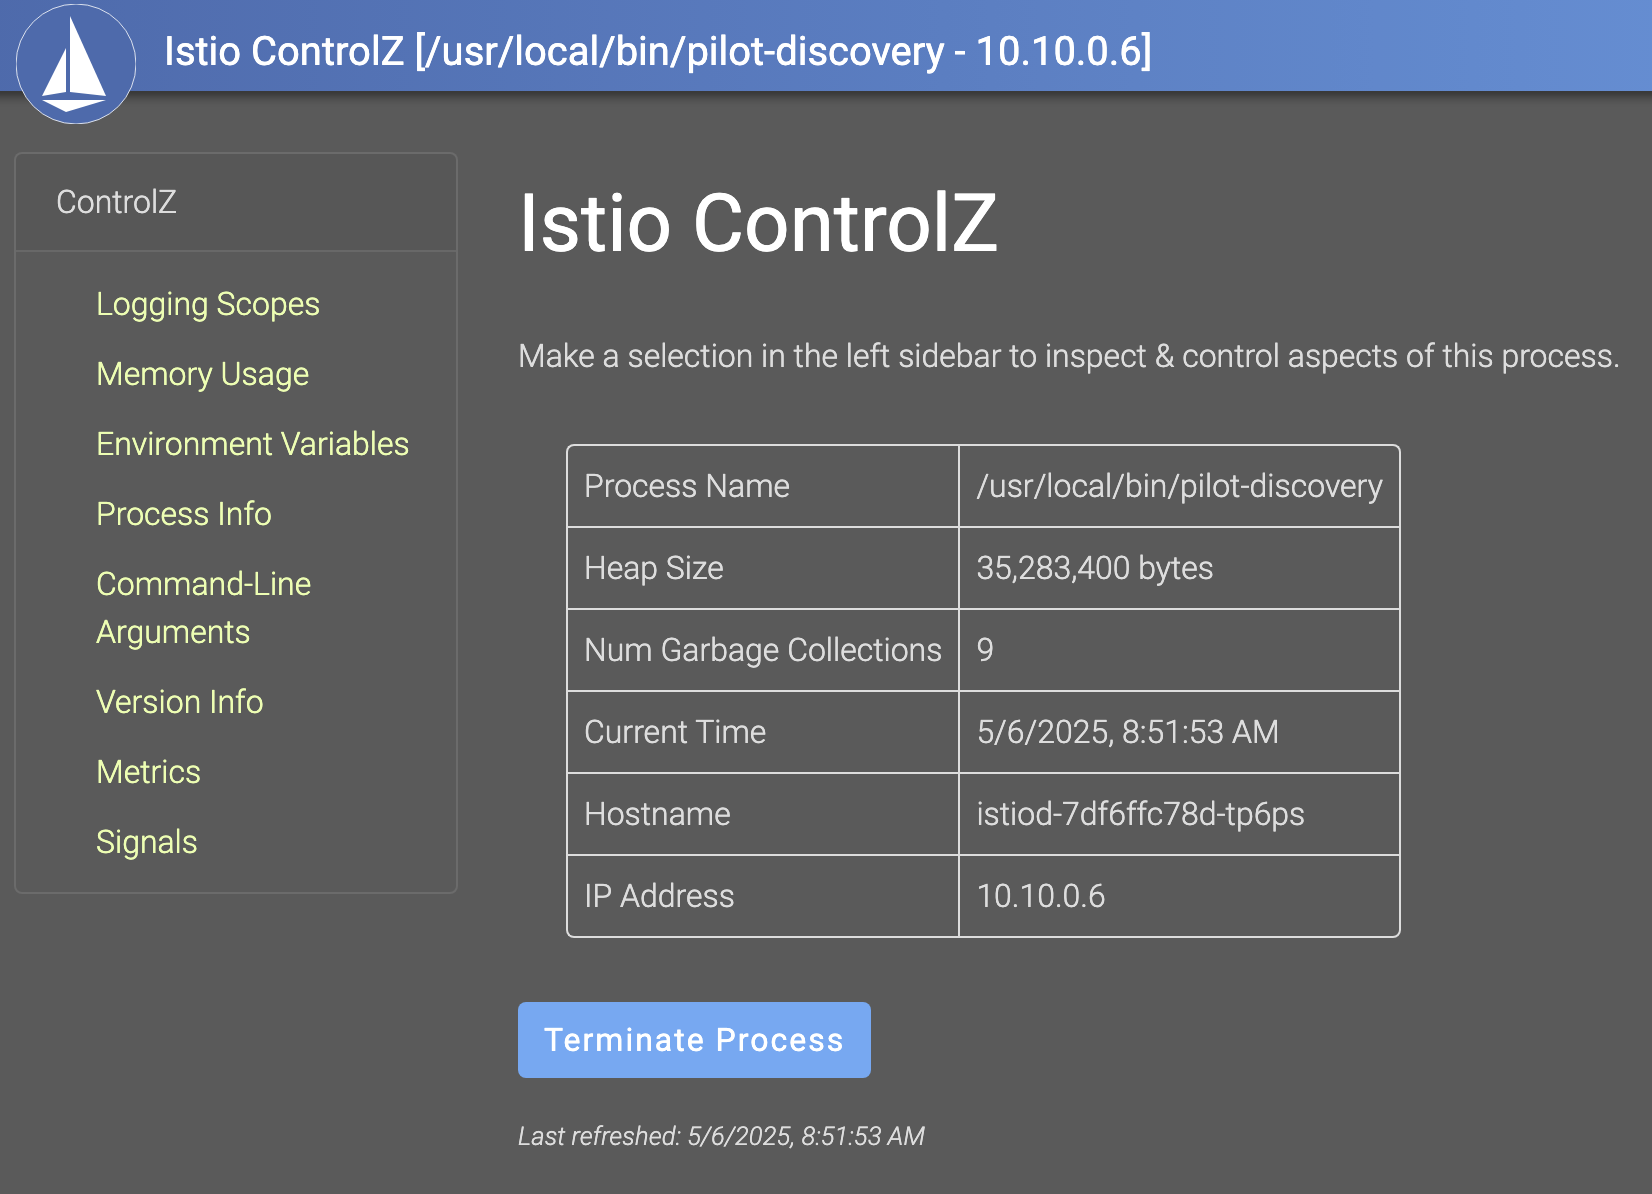Image resolution: width=1652 pixels, height=1194 pixels.
Task: View Version Info page
Action: click(x=180, y=702)
